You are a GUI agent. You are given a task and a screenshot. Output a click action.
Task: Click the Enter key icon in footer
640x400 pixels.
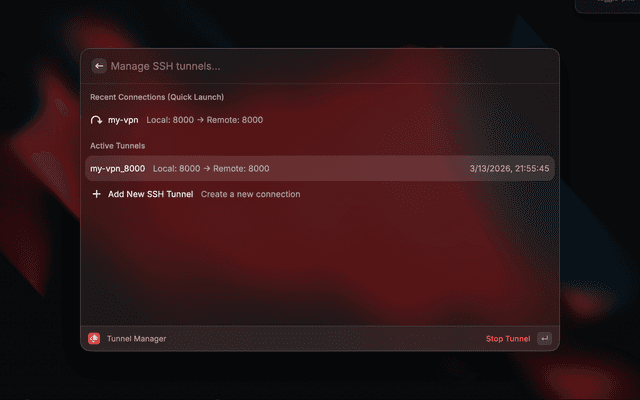pos(544,338)
